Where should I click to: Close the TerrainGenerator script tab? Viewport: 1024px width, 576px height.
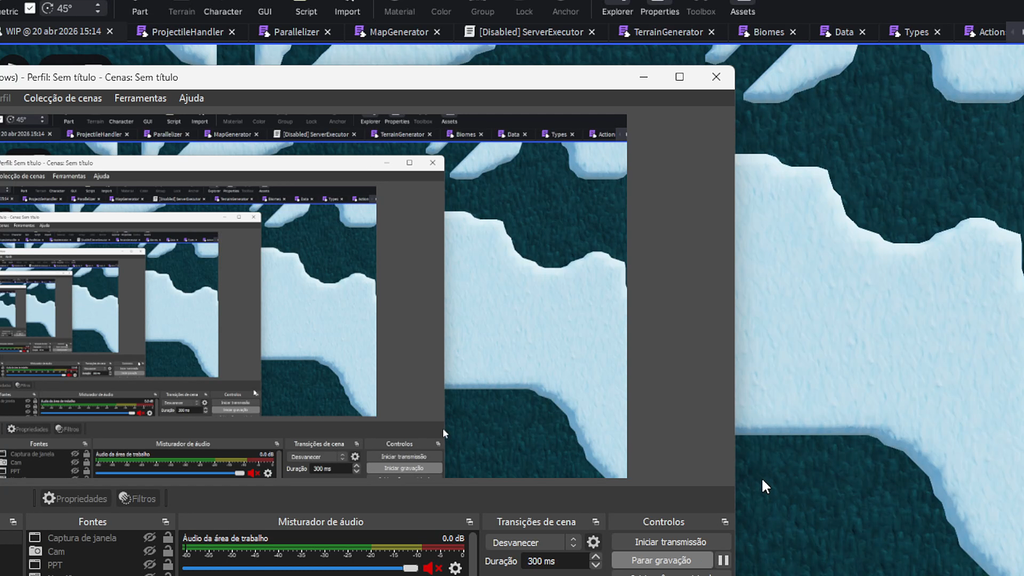[x=711, y=32]
